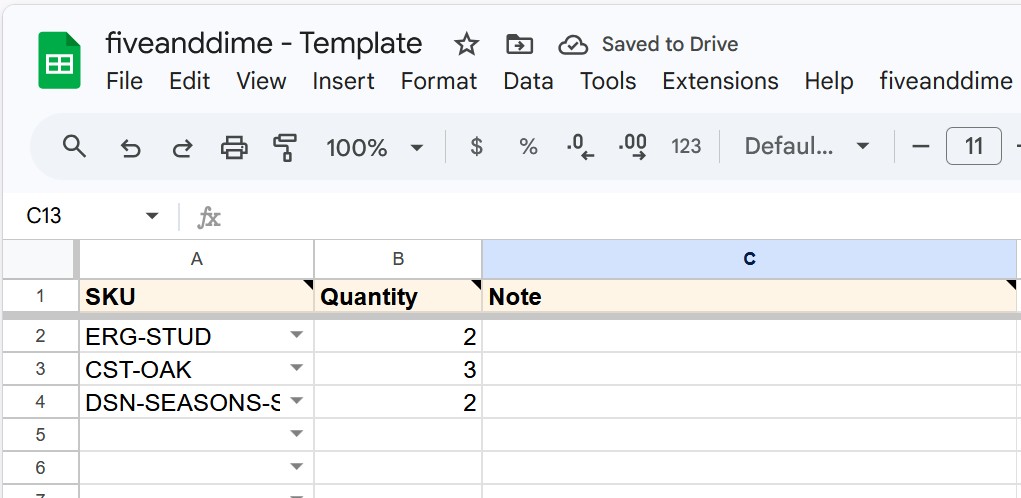Select row 5 header
This screenshot has width=1021, height=498.
(x=40, y=434)
